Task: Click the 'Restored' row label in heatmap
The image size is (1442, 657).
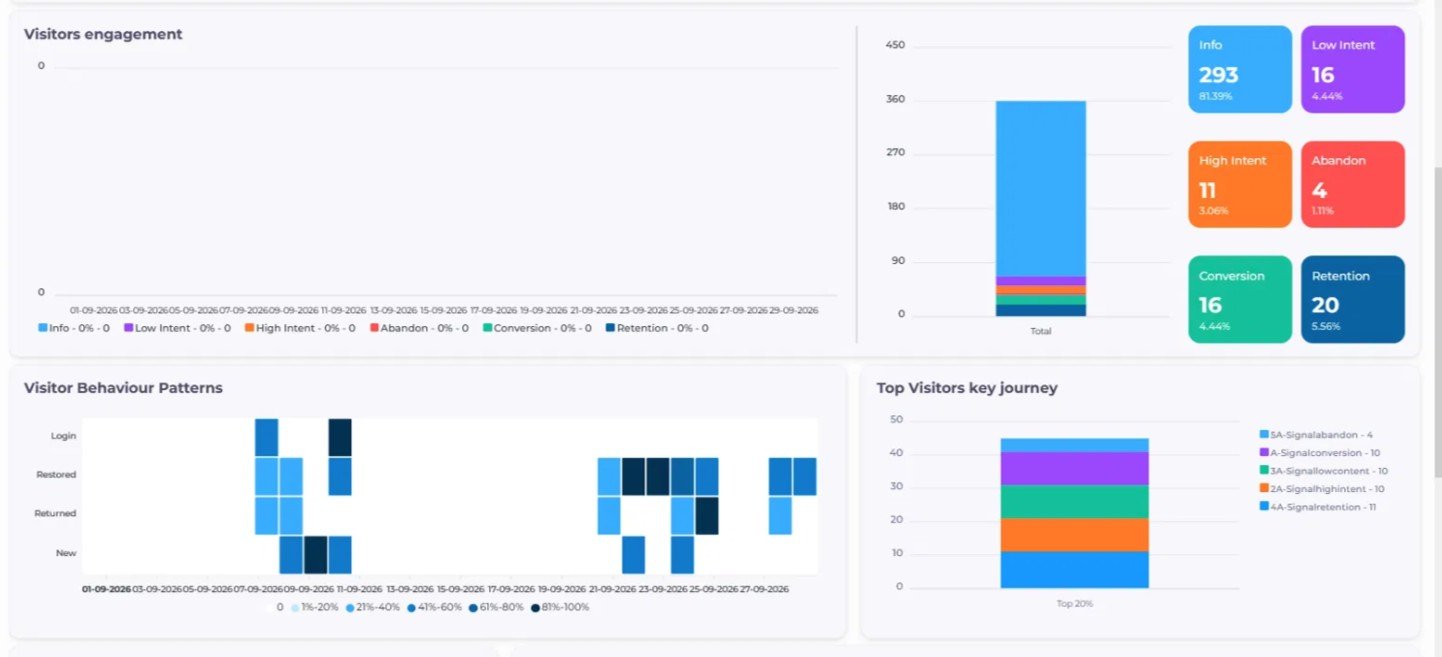Action: click(x=56, y=475)
